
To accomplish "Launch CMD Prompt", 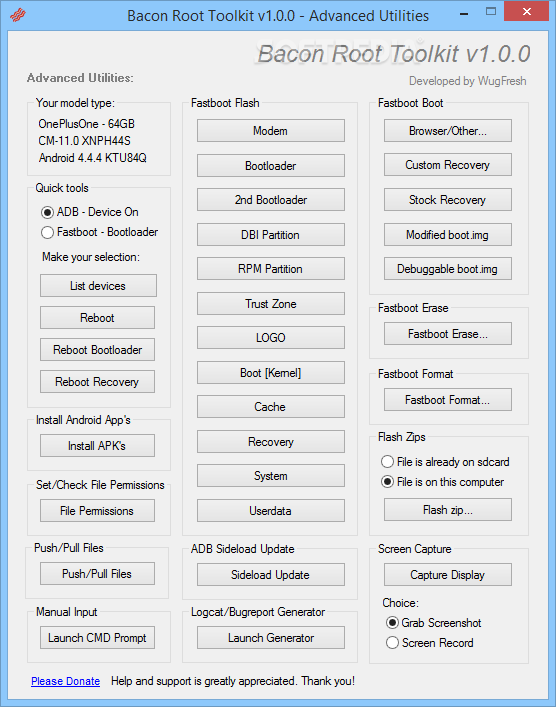I will click(x=97, y=638).
